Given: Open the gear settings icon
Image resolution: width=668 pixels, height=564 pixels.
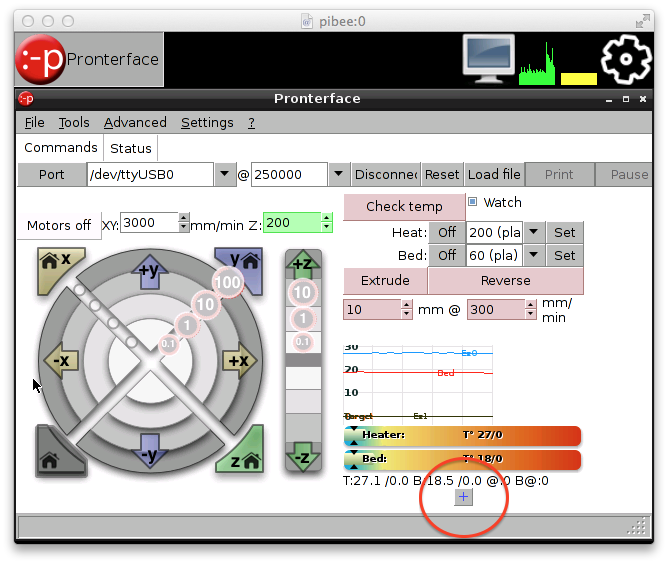Looking at the screenshot, I should (626, 60).
